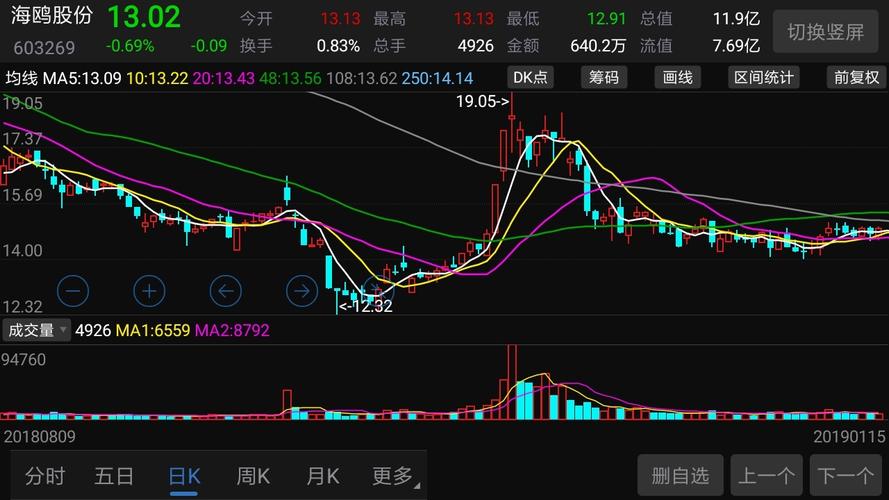
Task: Switch to the 分时 tab
Action: click(45, 476)
